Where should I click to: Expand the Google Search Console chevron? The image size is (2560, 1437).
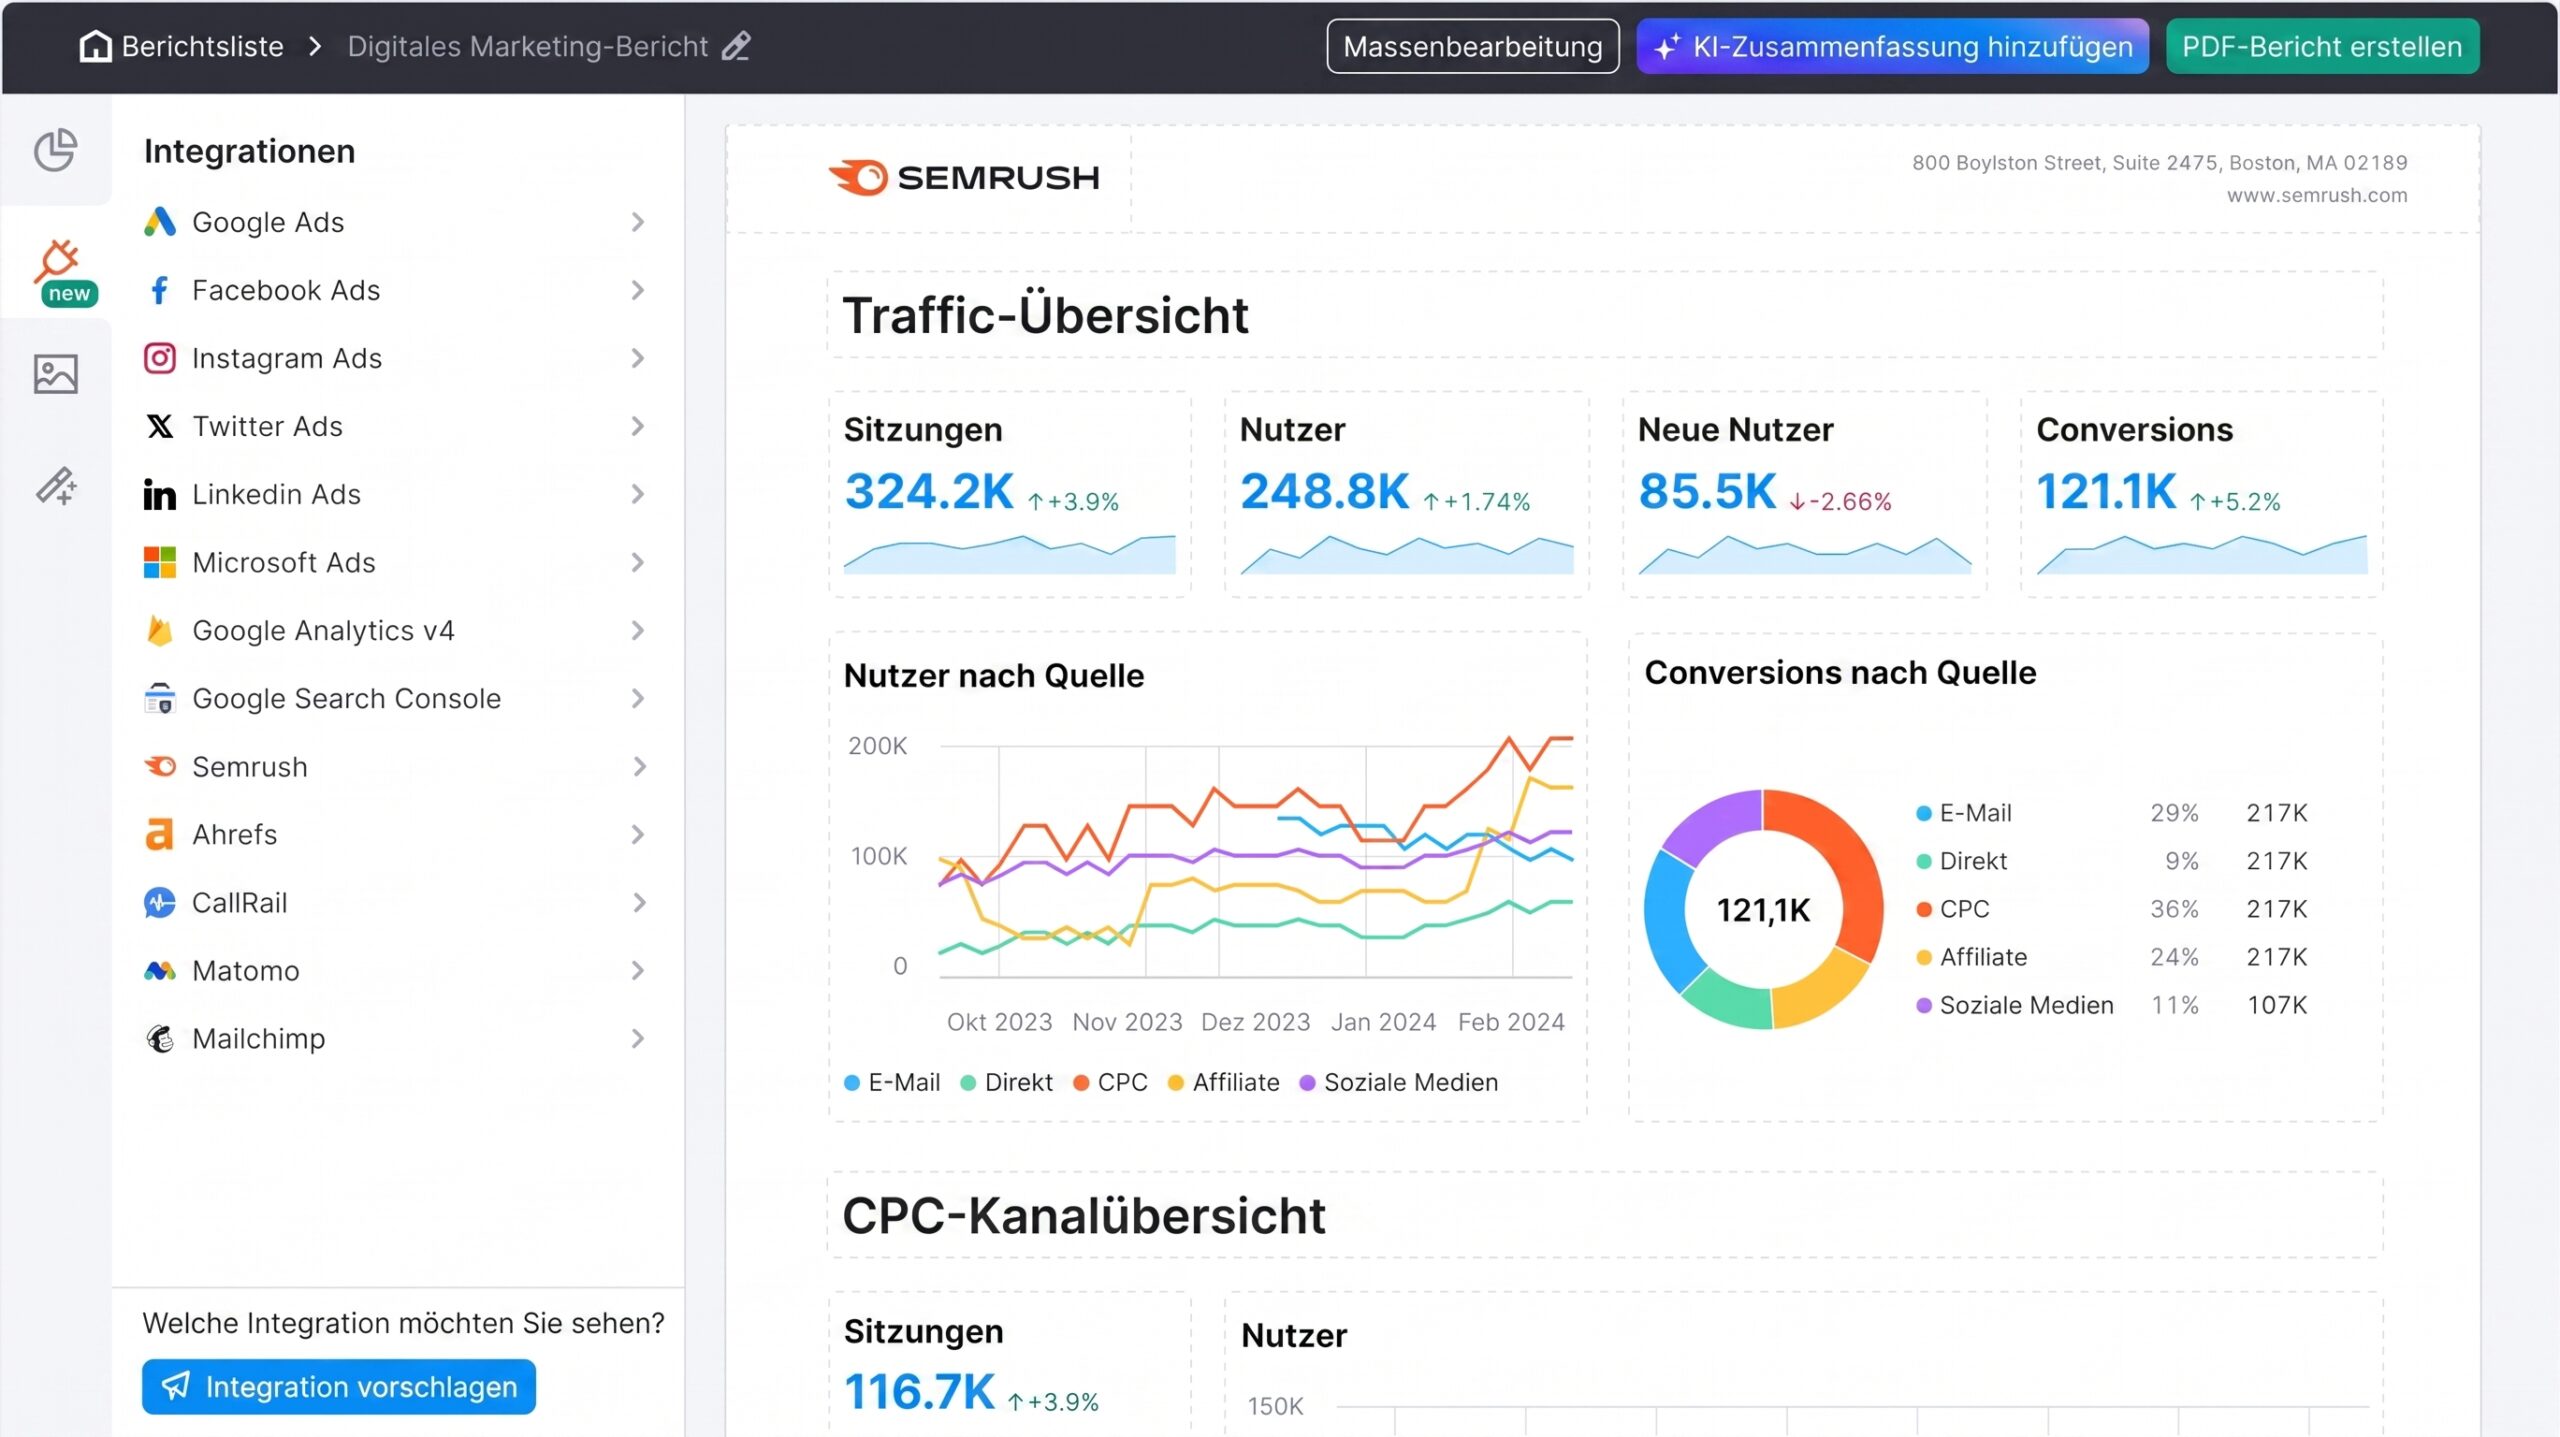click(x=638, y=698)
